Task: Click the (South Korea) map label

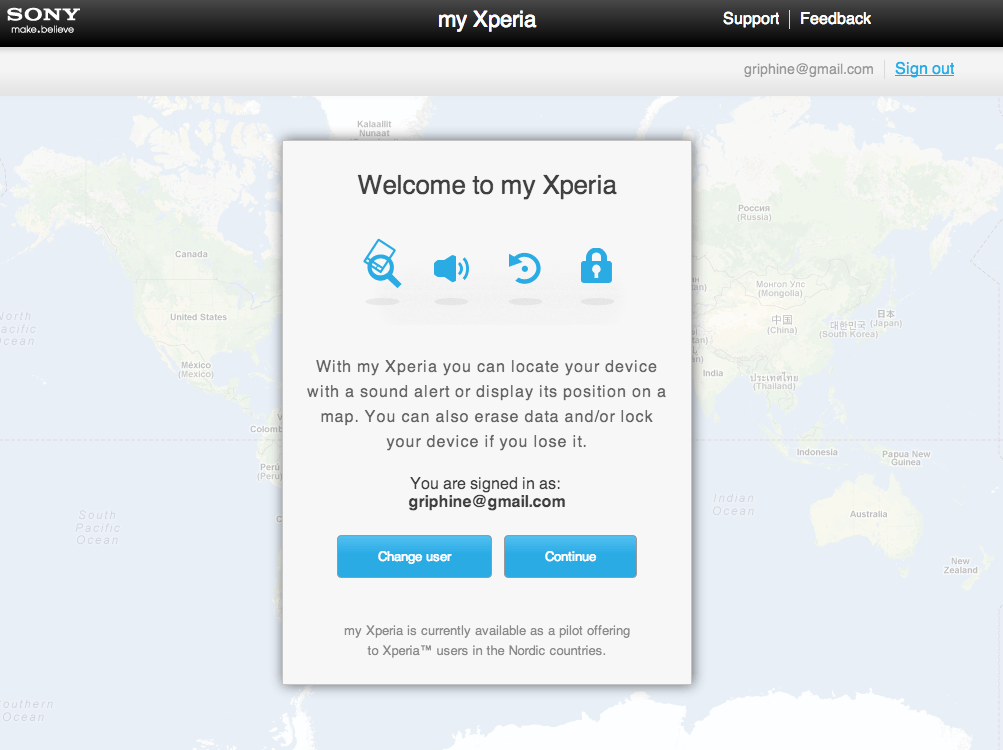Action: pos(849,330)
